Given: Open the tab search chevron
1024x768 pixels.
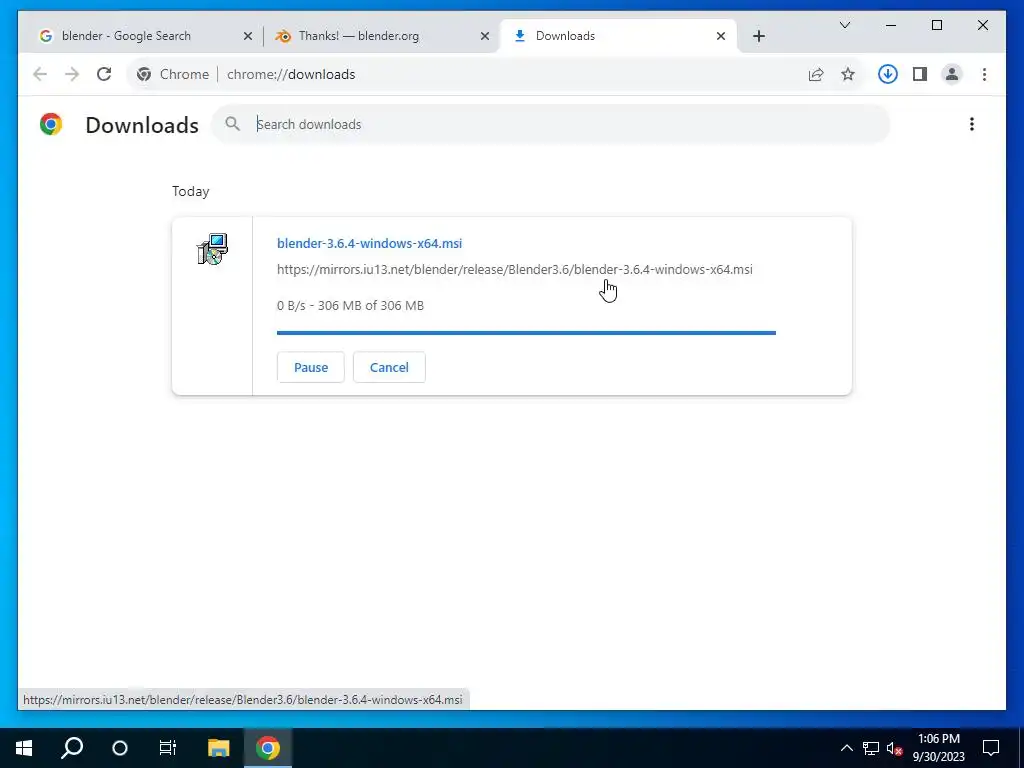Looking at the screenshot, I should point(844,25).
